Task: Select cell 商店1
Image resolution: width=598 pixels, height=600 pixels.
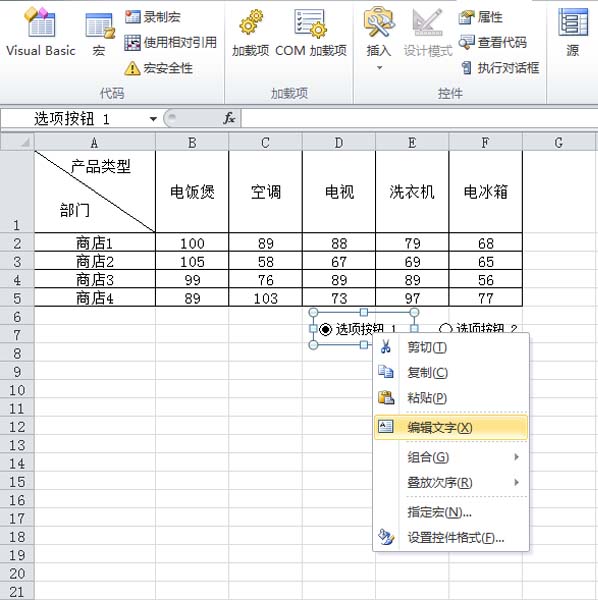Action: pyautogui.click(x=95, y=243)
